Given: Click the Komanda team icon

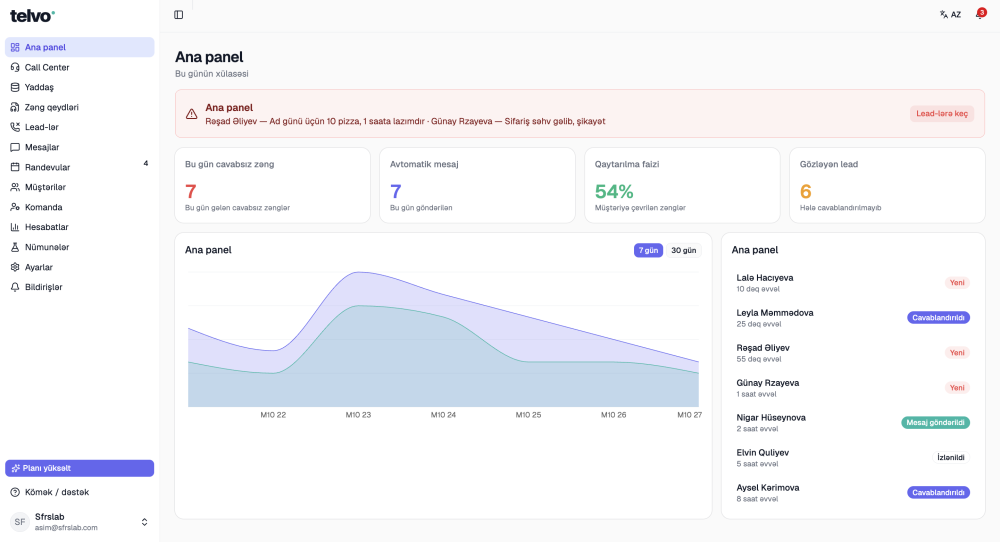Looking at the screenshot, I should [x=15, y=207].
